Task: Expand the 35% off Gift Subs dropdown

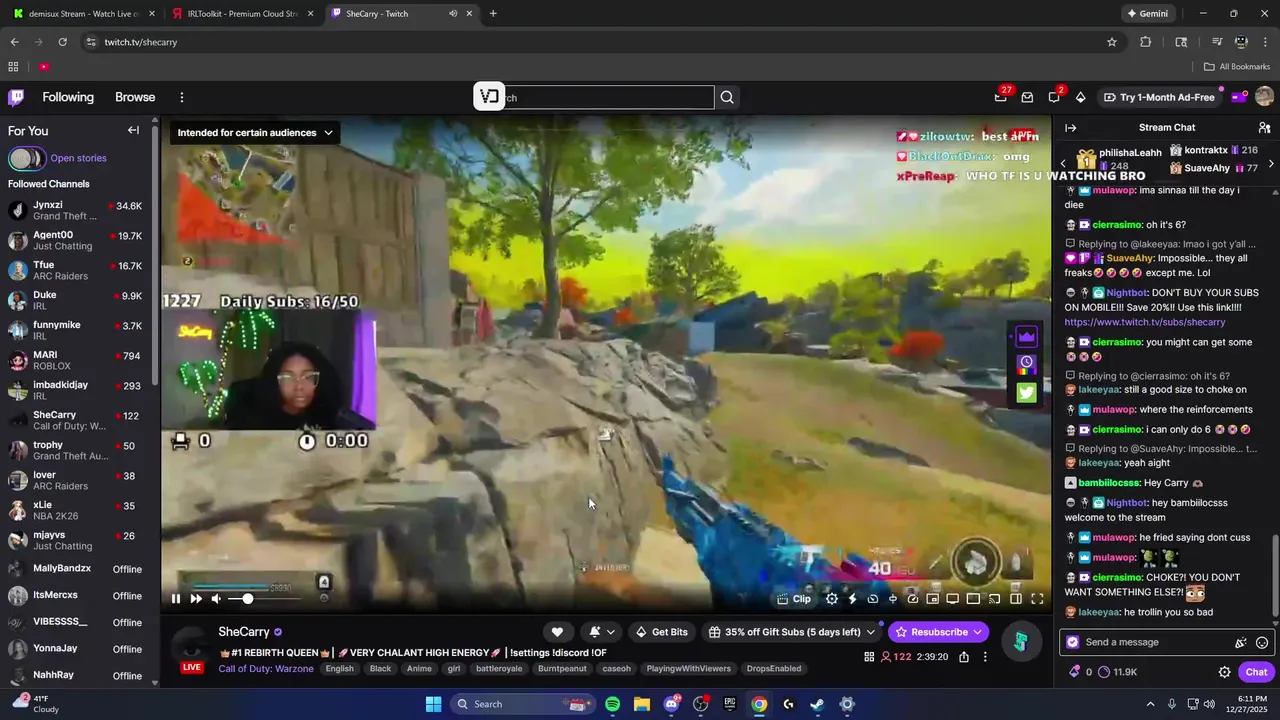Action: click(x=870, y=632)
